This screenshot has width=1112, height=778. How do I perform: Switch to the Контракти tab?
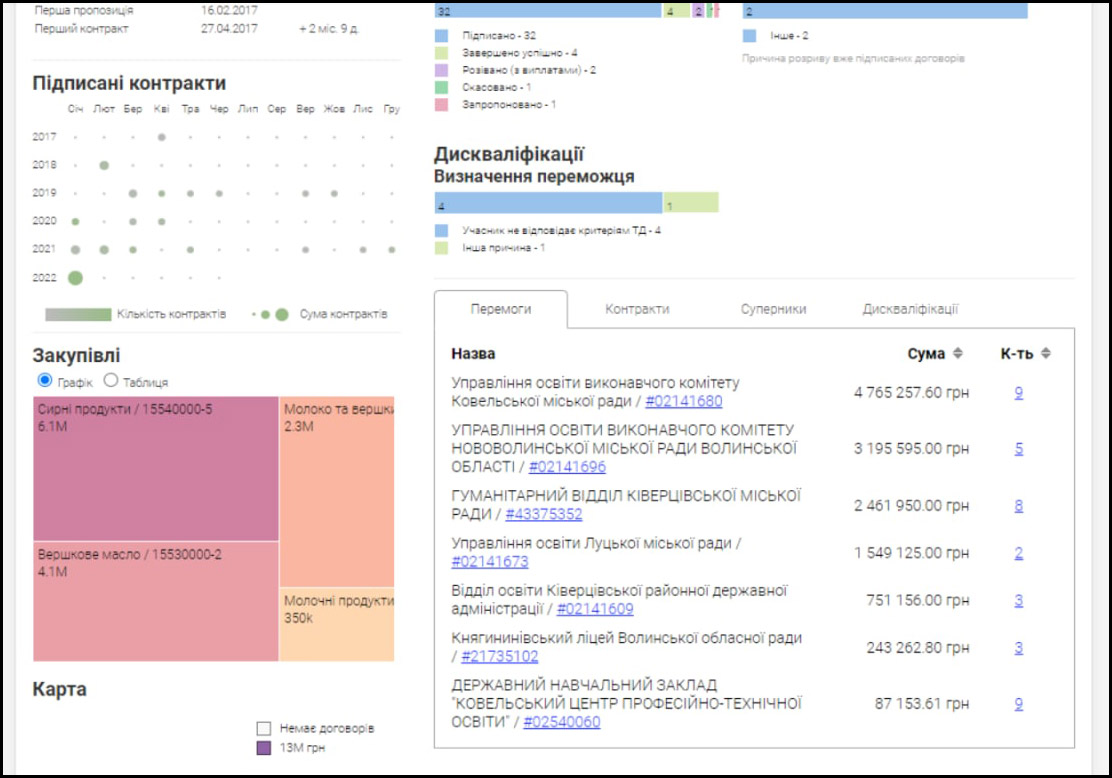tap(637, 309)
